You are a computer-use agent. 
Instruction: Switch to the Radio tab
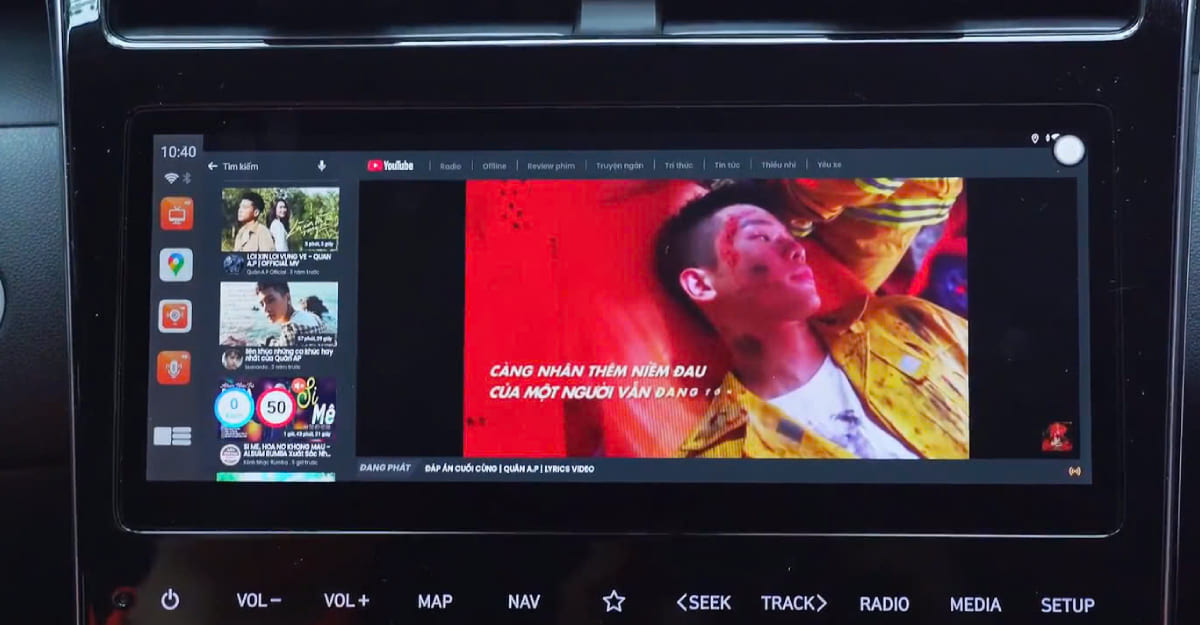click(x=450, y=166)
